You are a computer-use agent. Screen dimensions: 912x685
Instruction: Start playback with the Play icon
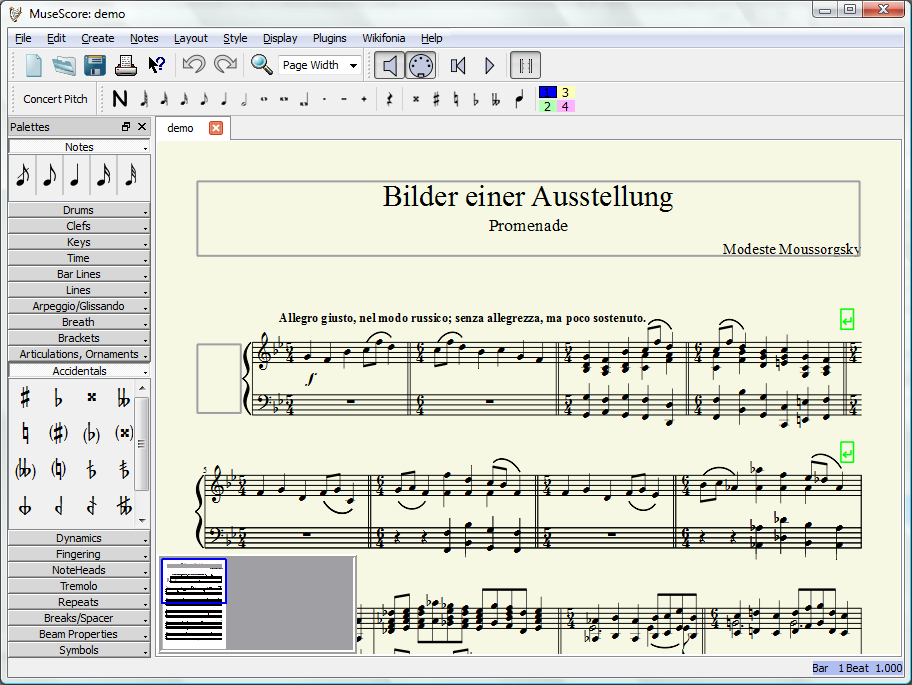(x=489, y=64)
